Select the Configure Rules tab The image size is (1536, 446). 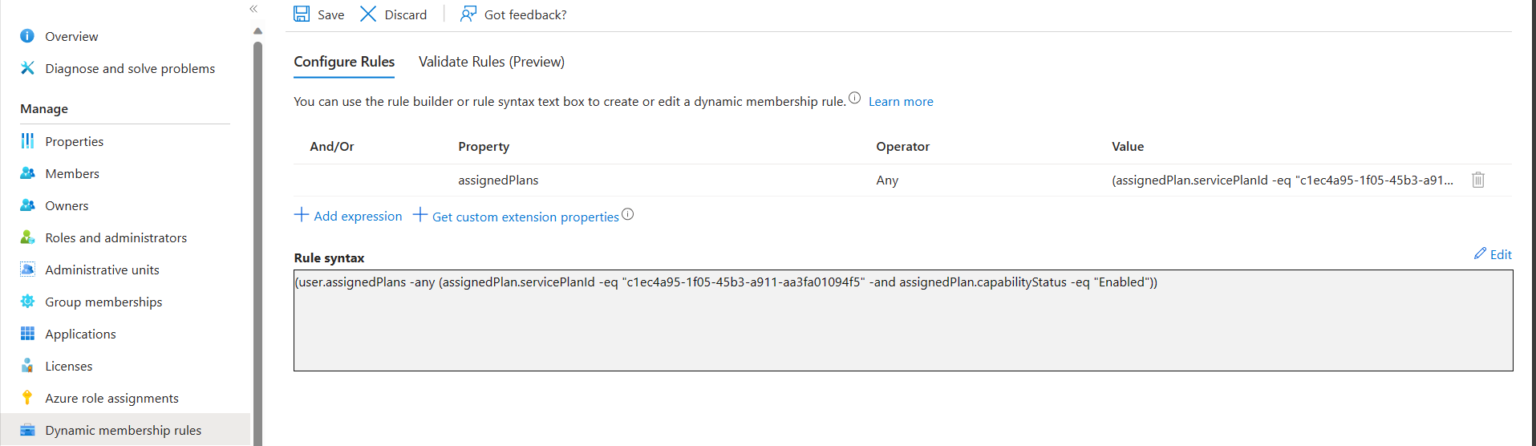point(344,62)
